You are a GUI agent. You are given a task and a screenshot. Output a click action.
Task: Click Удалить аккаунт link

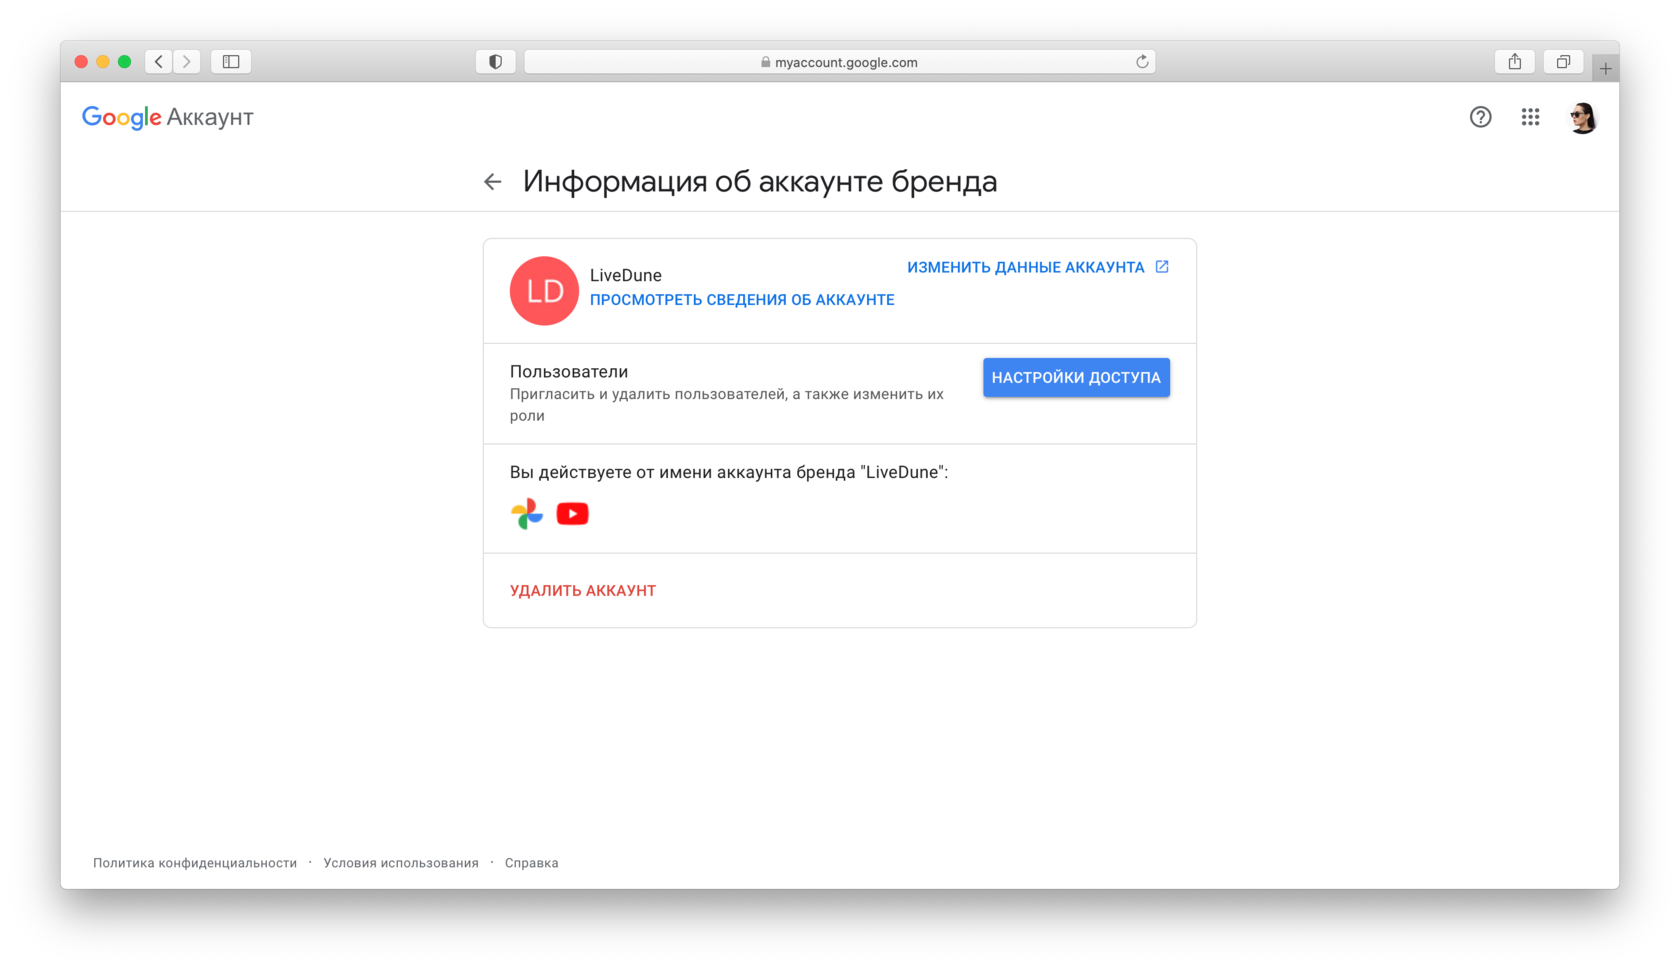(x=583, y=590)
